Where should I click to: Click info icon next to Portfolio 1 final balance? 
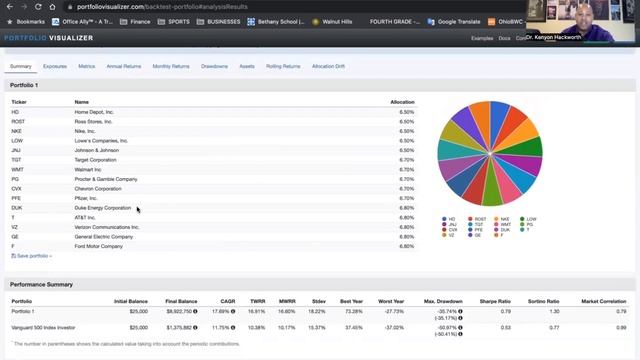195,311
